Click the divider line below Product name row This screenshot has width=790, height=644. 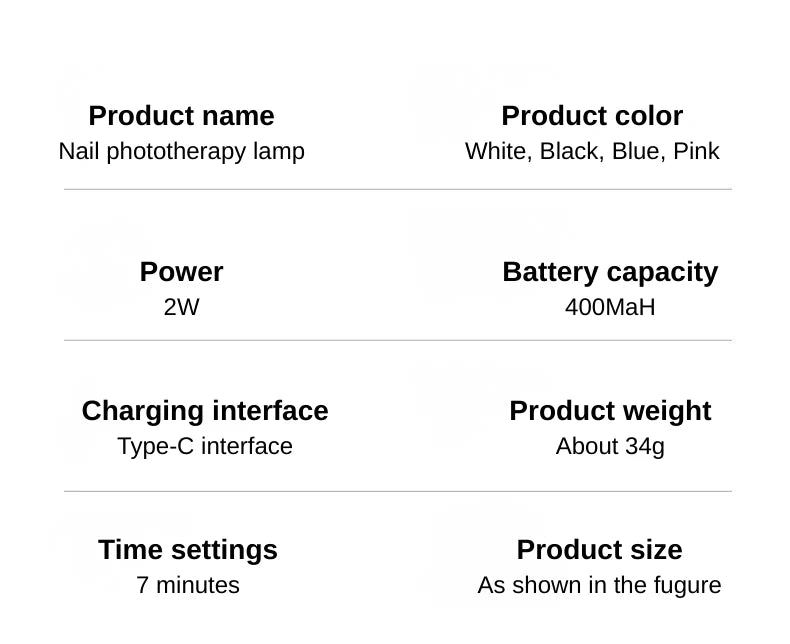[x=398, y=189]
